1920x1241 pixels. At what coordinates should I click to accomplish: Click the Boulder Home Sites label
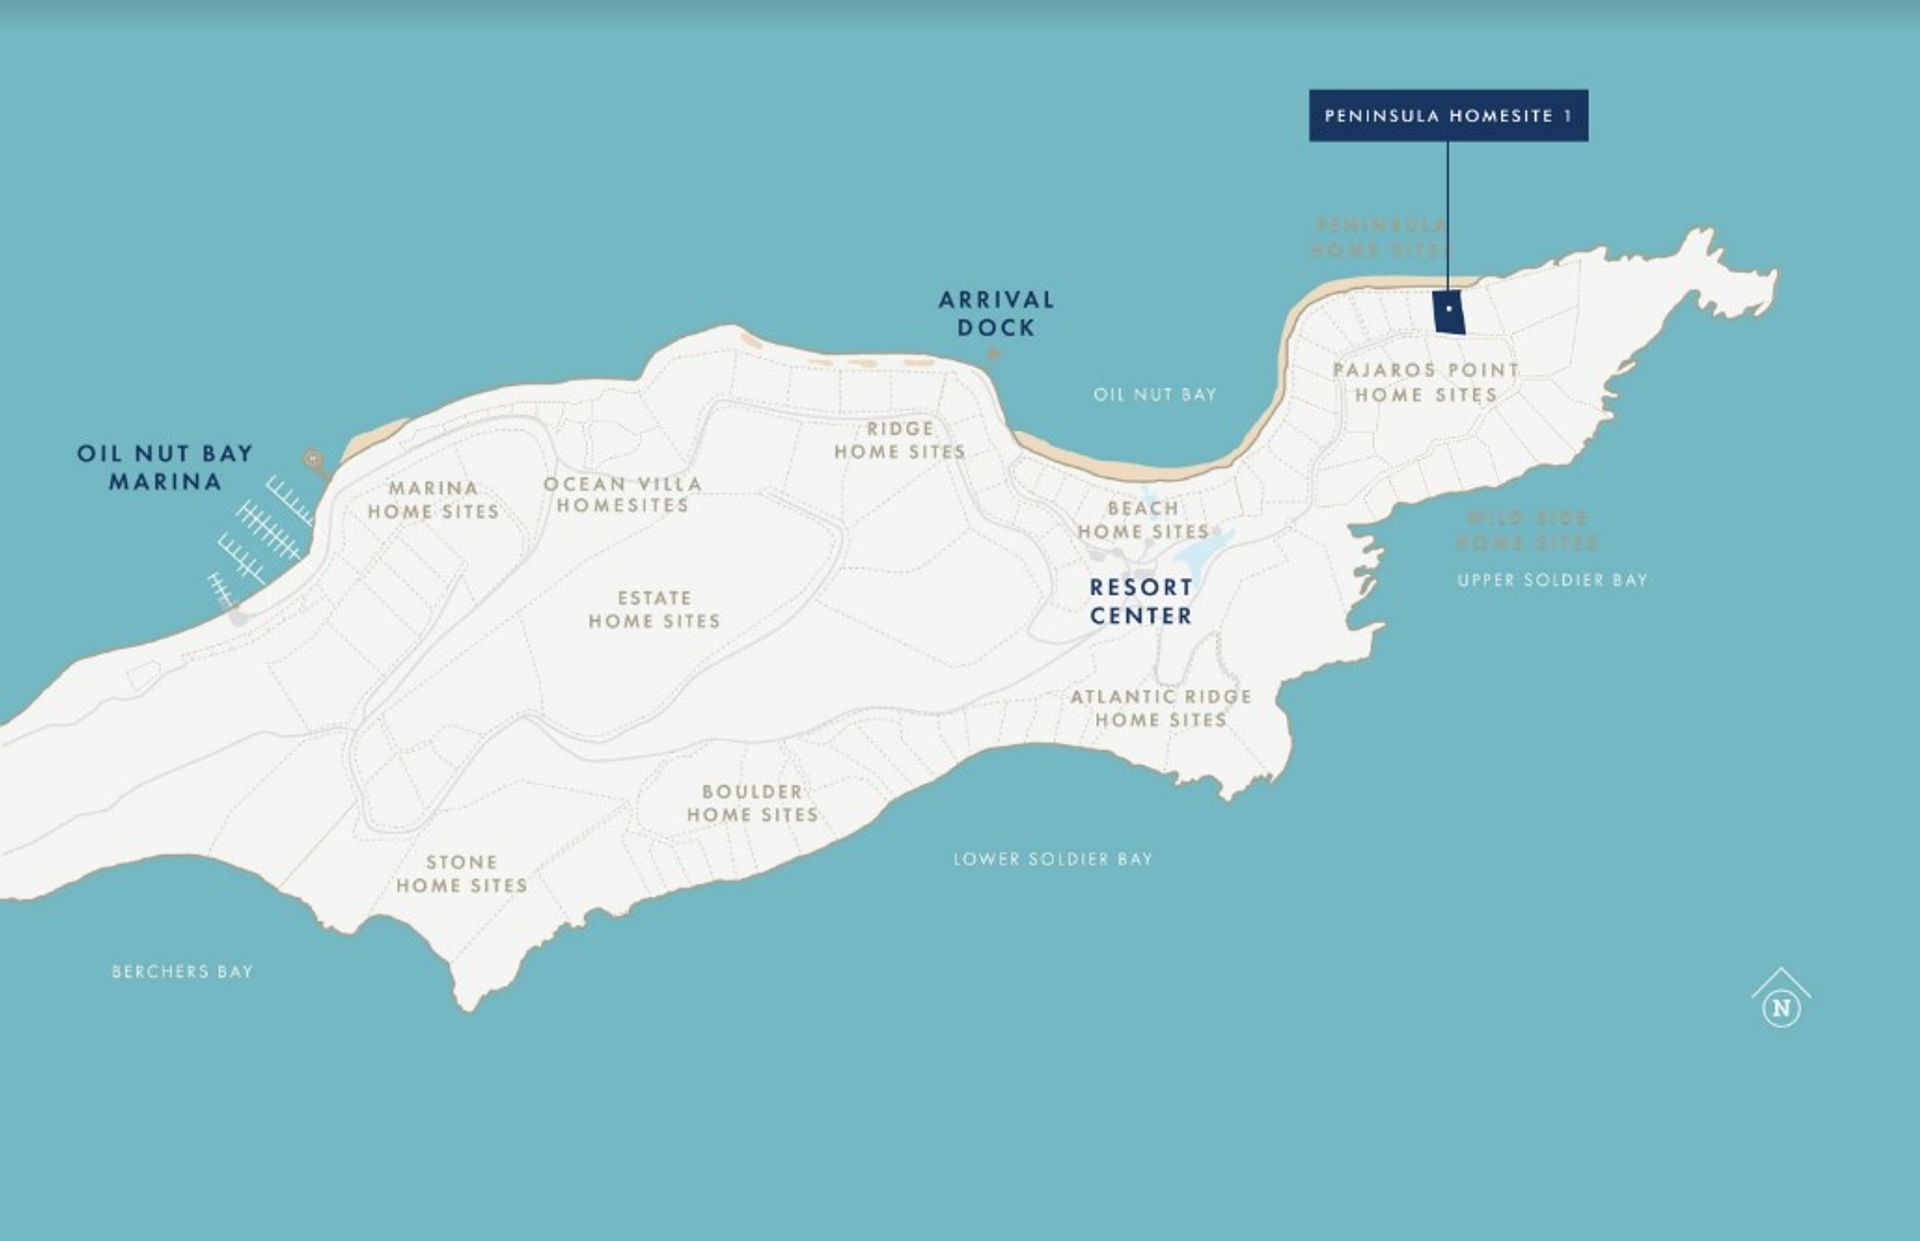point(752,803)
